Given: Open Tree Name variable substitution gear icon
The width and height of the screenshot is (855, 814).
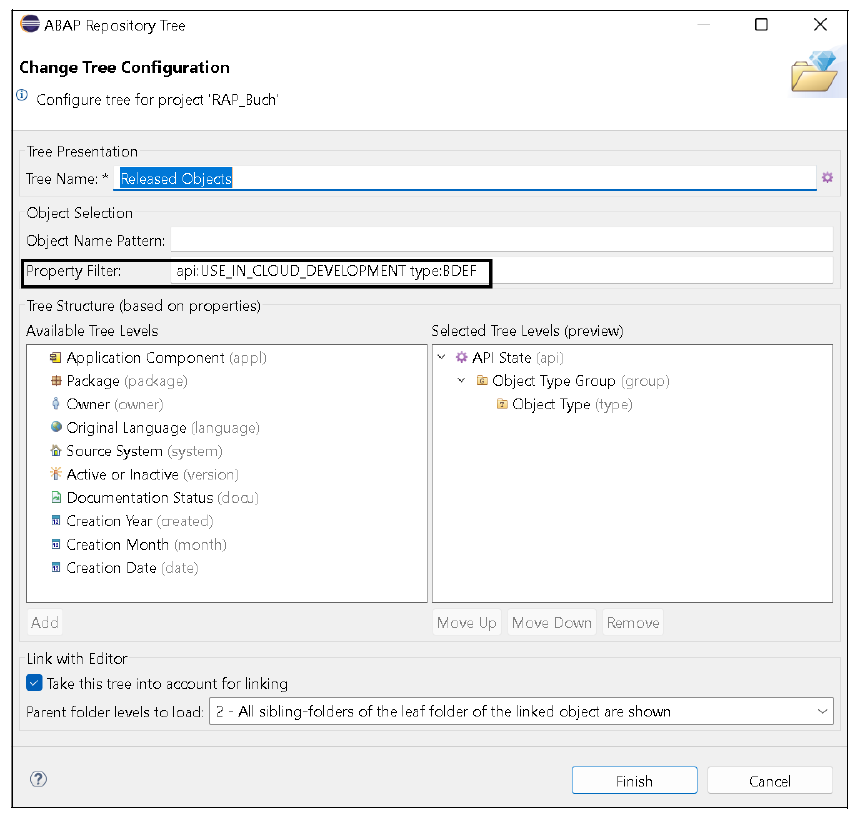Looking at the screenshot, I should [x=827, y=177].
